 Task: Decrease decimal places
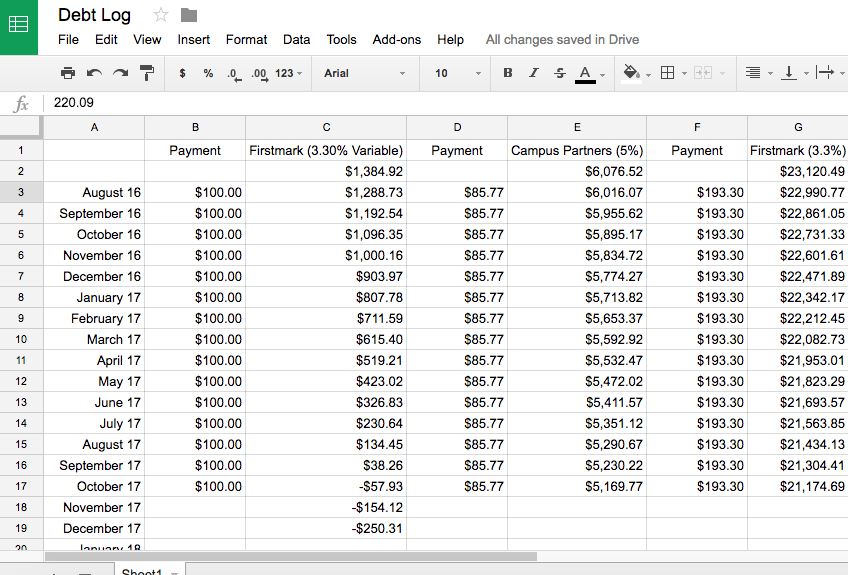[234, 74]
